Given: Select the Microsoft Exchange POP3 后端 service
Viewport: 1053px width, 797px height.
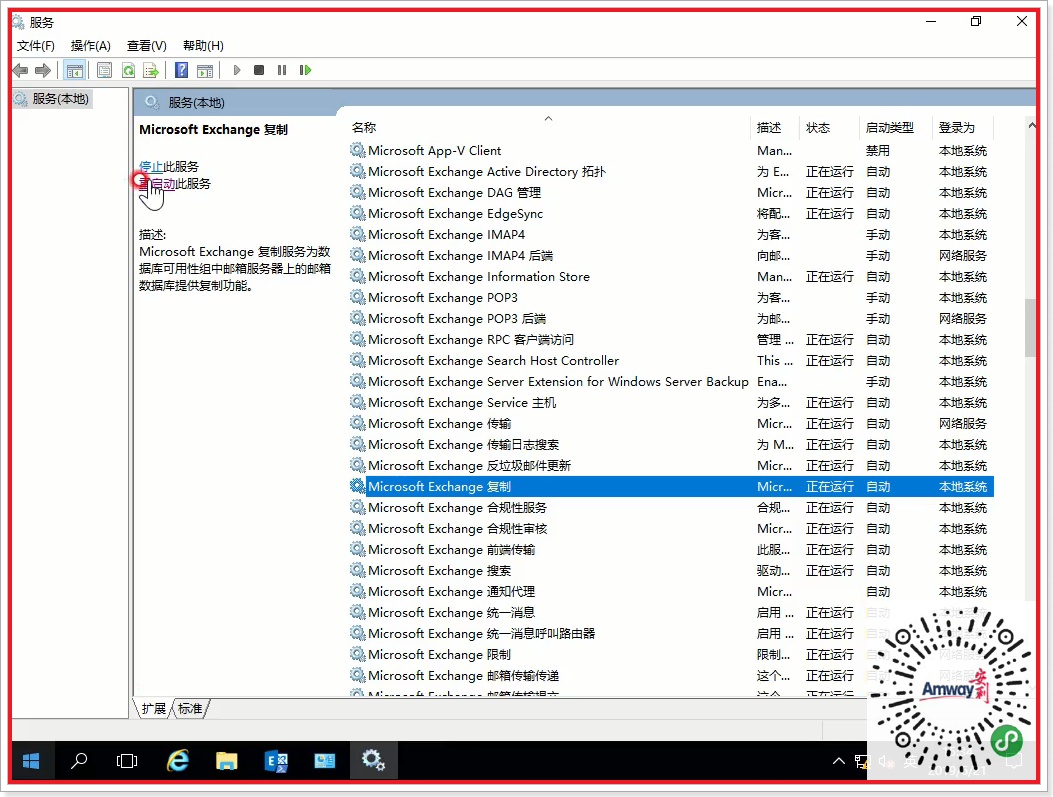Looking at the screenshot, I should (672, 318).
